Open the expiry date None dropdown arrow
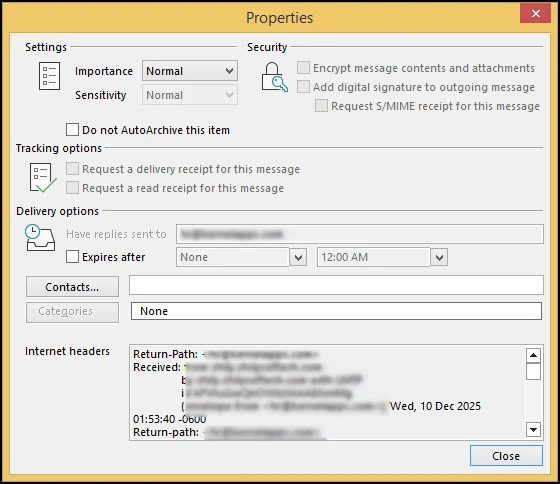Viewport: 560px width, 484px height. (298, 257)
